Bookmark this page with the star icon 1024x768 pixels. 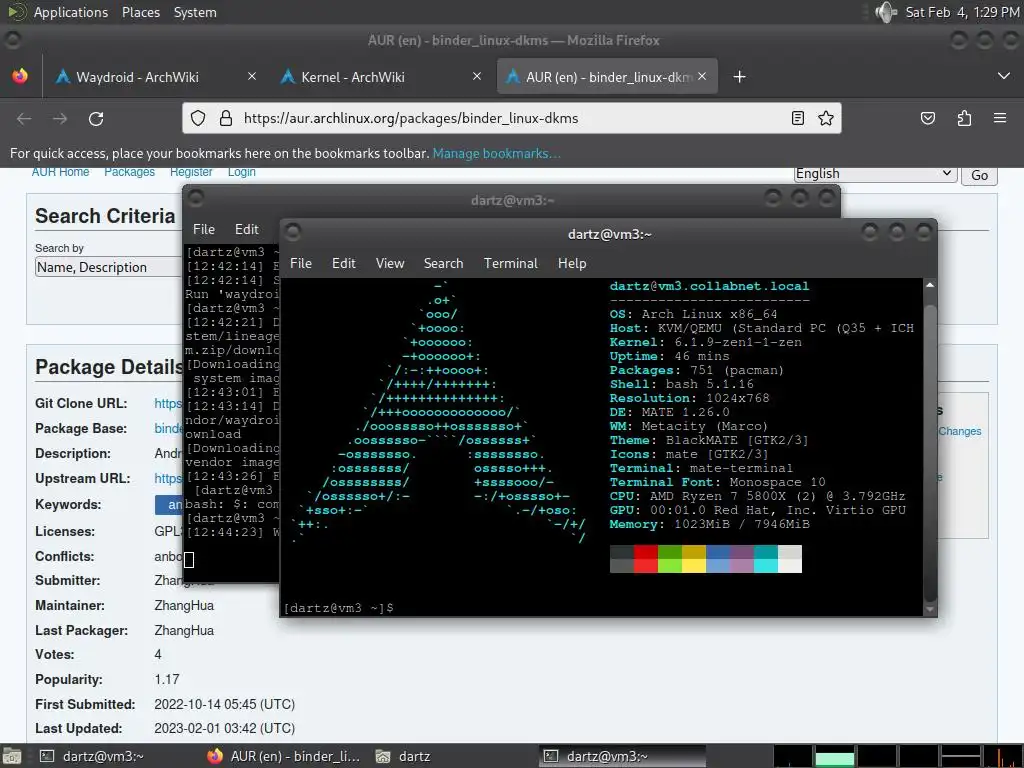coord(825,118)
